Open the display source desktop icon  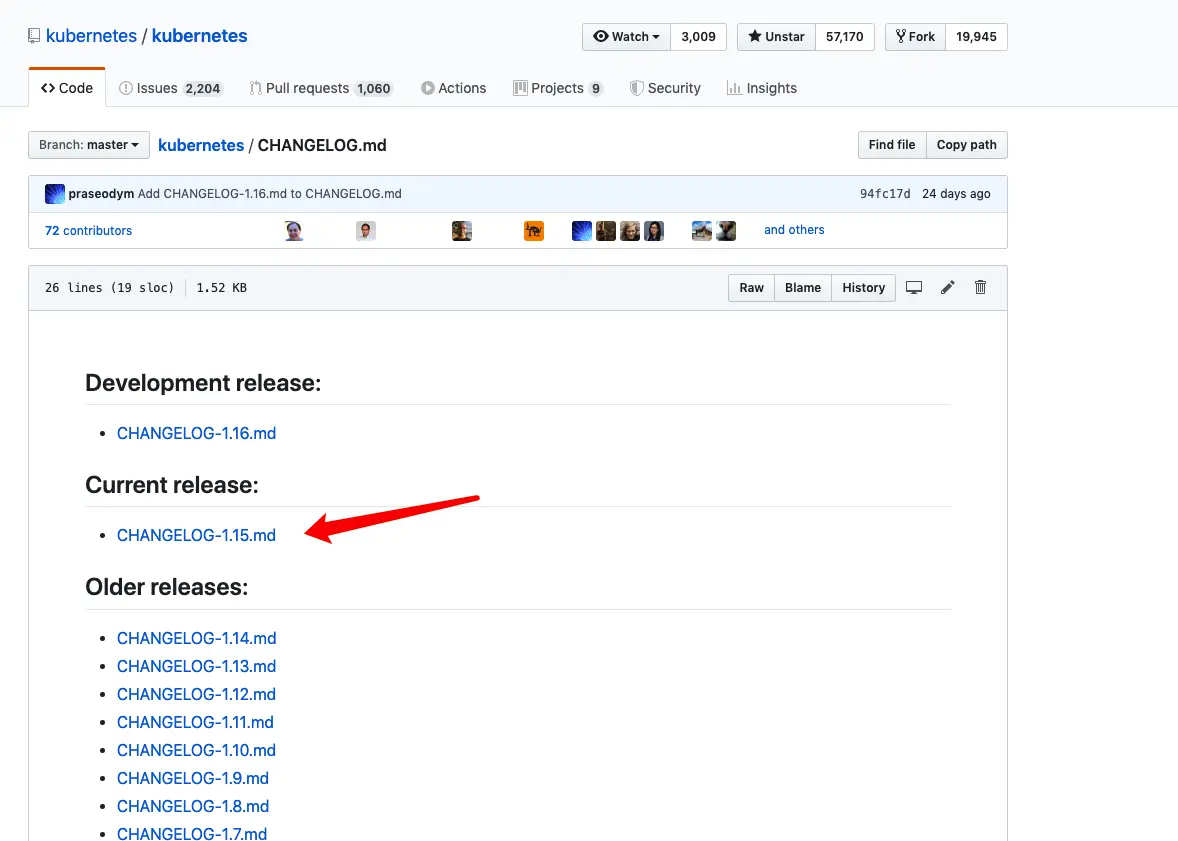pyautogui.click(x=914, y=287)
